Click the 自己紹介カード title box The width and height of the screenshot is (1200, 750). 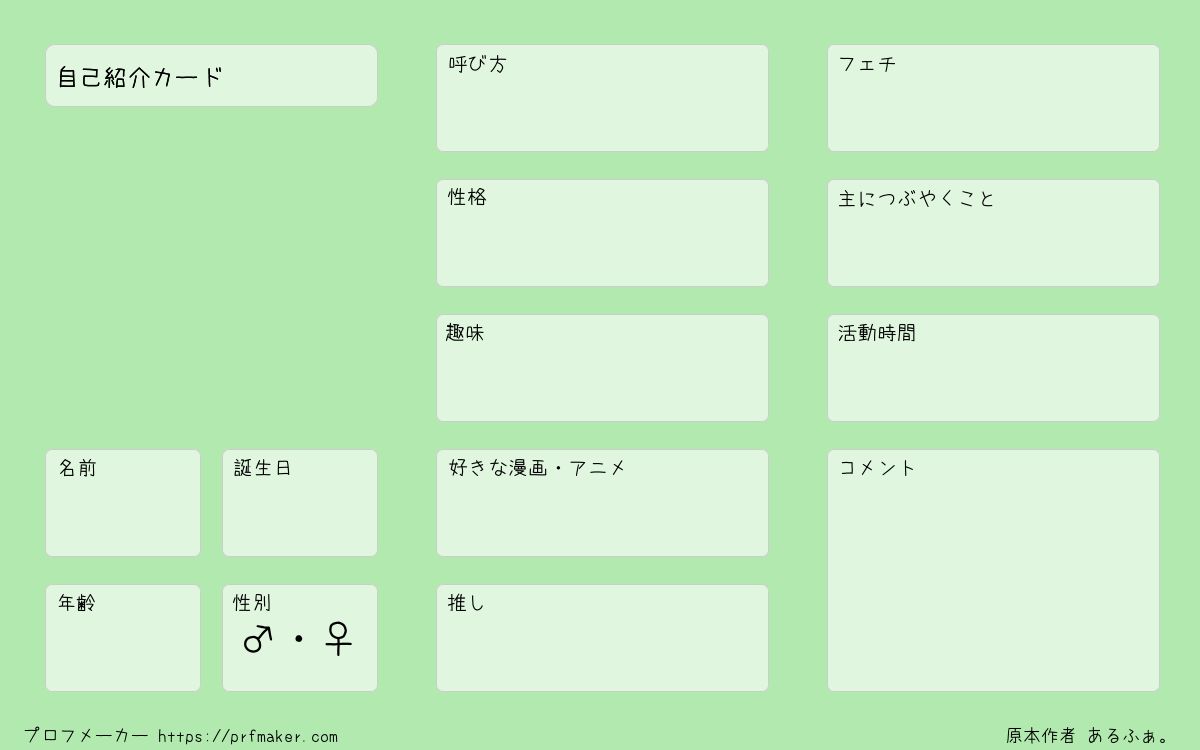click(211, 75)
